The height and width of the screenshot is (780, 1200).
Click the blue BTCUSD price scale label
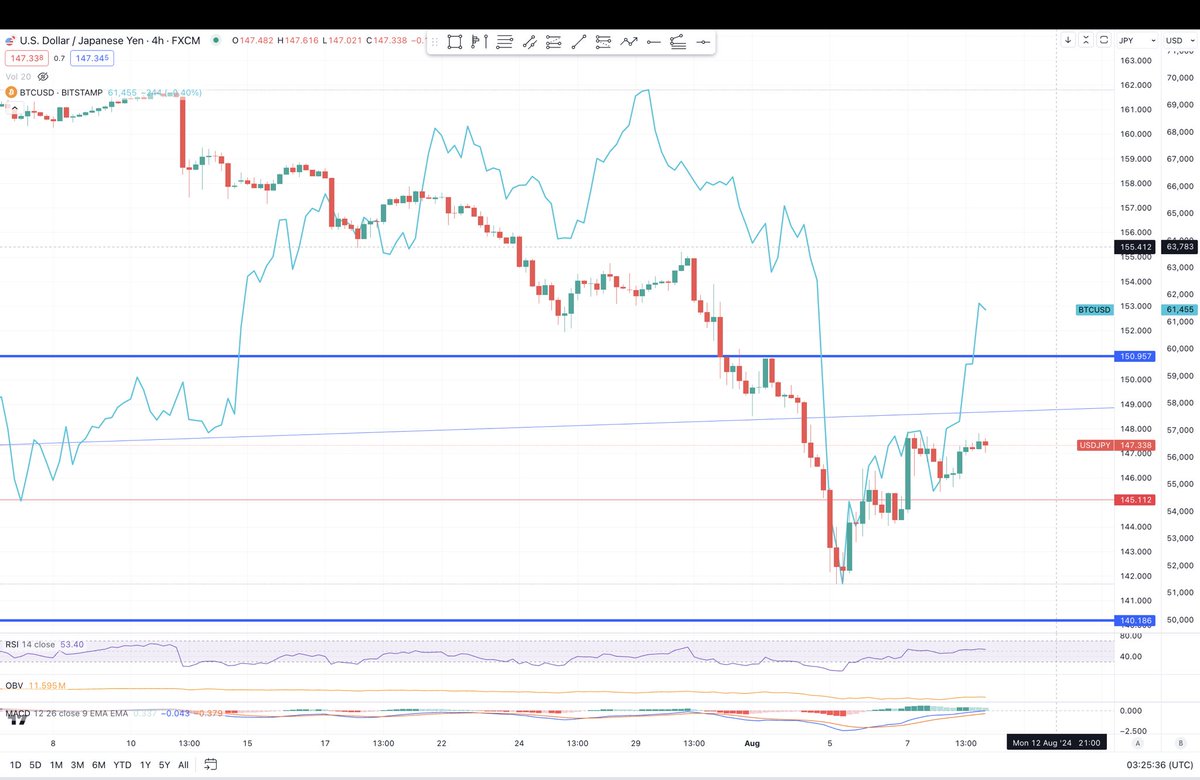1093,310
